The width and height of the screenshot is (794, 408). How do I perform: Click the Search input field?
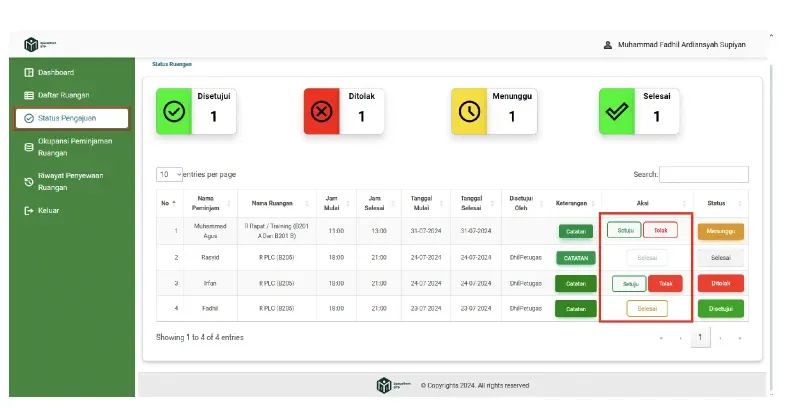(704, 174)
